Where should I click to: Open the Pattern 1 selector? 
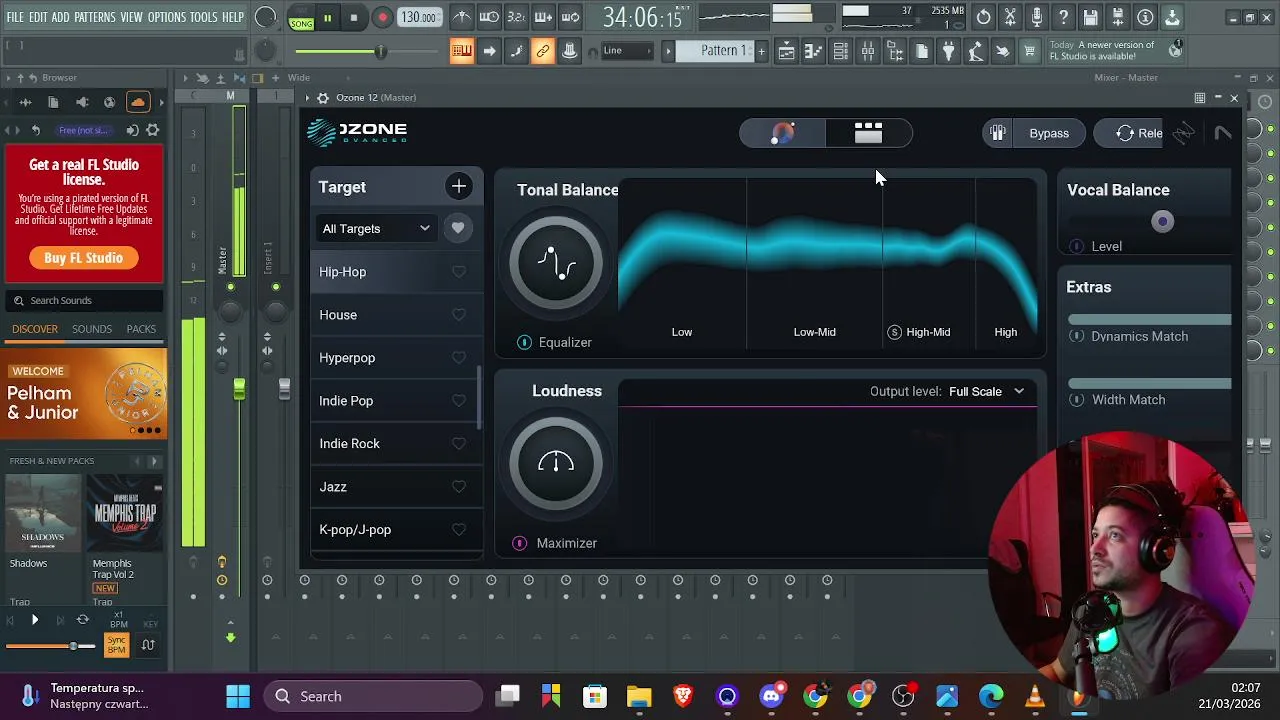pyautogui.click(x=715, y=51)
